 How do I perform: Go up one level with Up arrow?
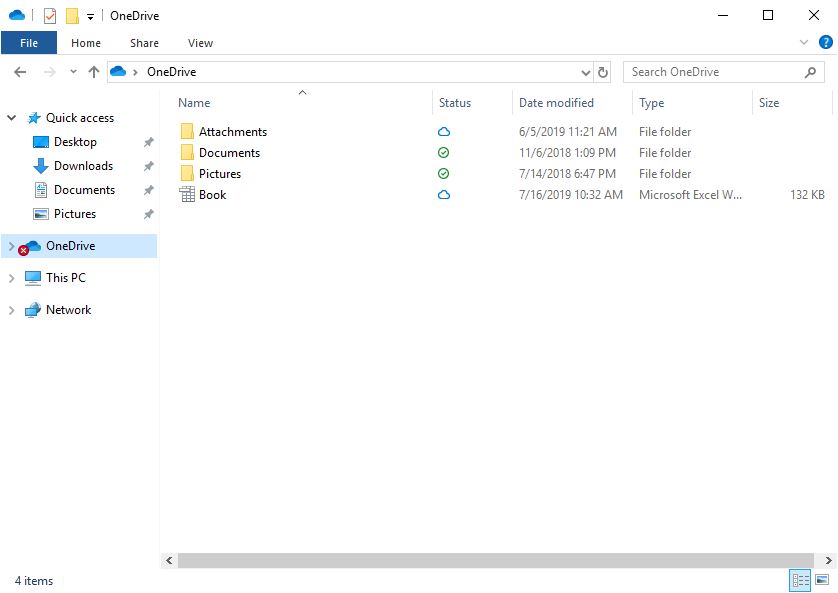coord(94,72)
